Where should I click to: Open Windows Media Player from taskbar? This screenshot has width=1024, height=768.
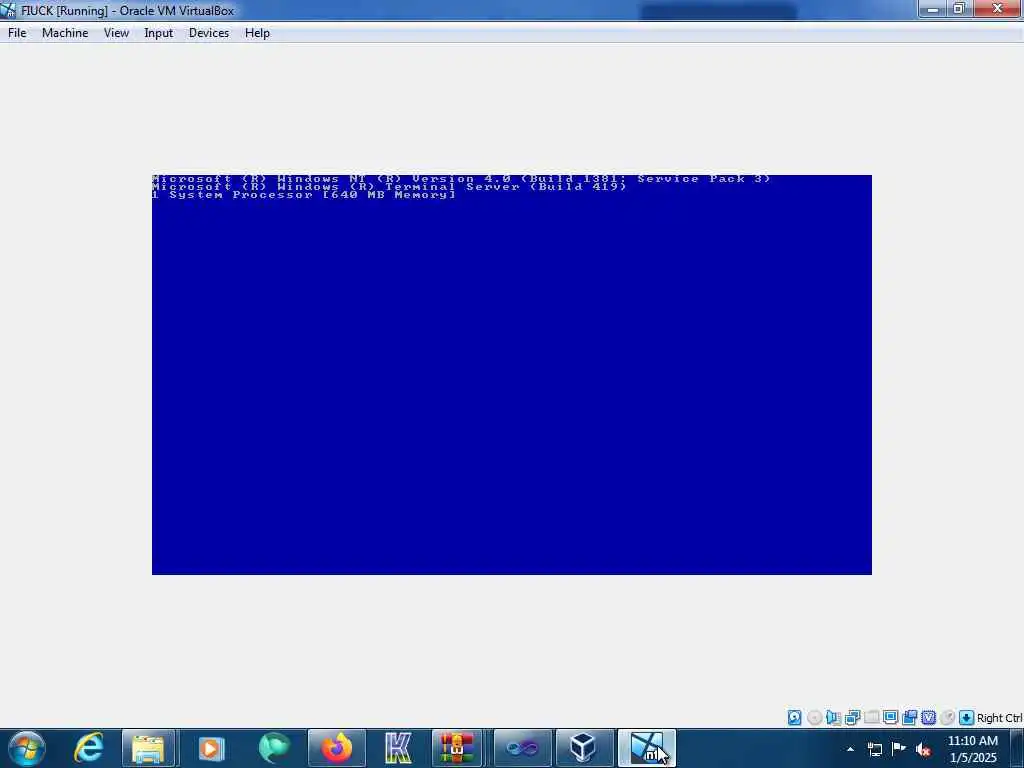pyautogui.click(x=211, y=748)
